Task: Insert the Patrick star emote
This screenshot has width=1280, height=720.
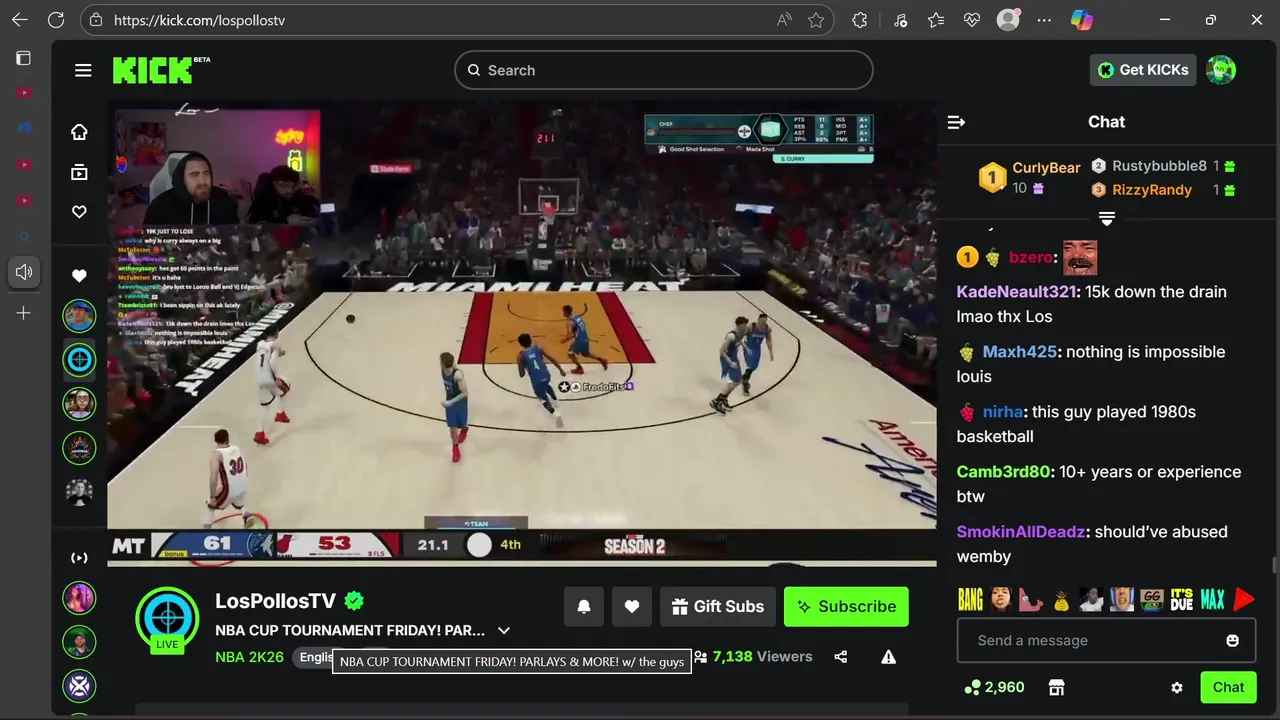Action: pos(1031,599)
